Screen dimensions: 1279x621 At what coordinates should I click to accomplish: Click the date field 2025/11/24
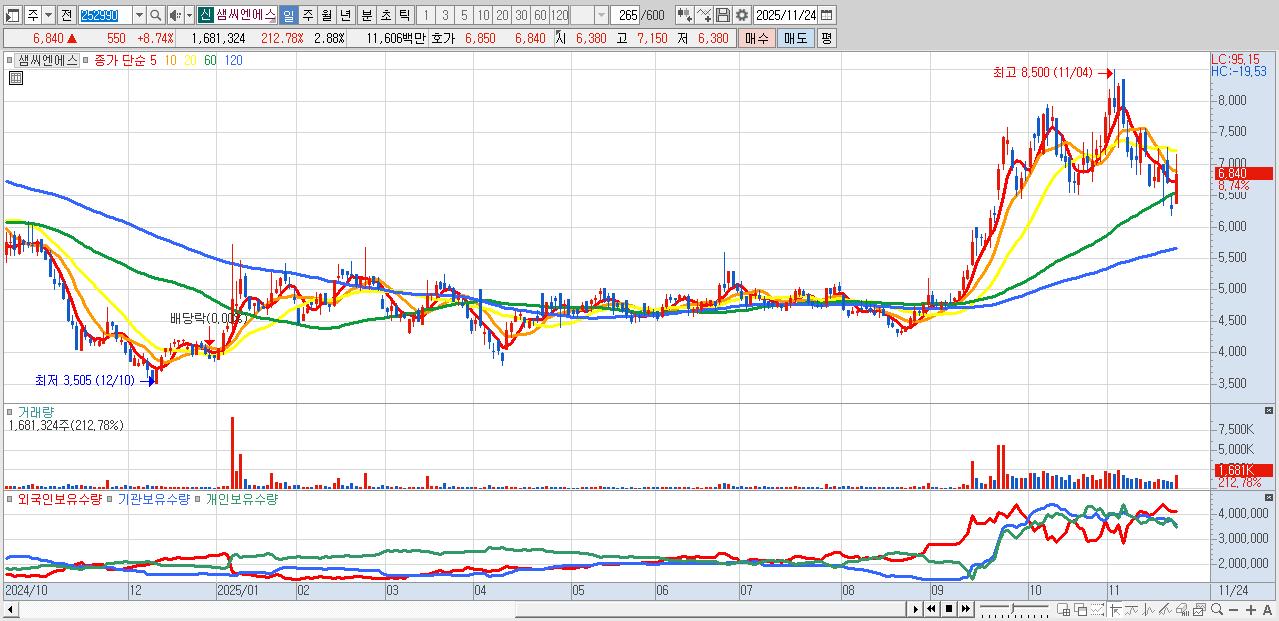pyautogui.click(x=785, y=15)
